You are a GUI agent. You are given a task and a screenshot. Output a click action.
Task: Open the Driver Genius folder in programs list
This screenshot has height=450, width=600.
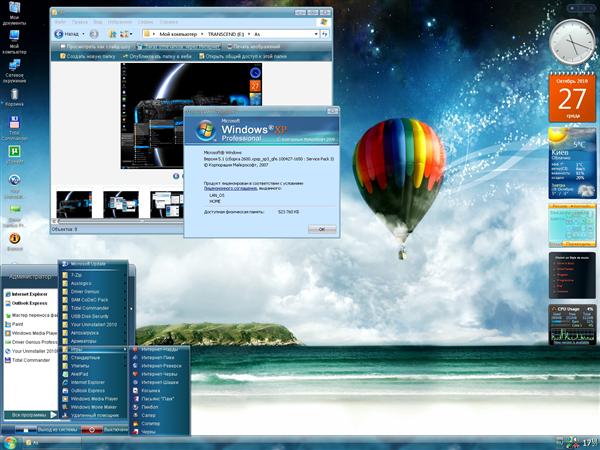pyautogui.click(x=94, y=292)
